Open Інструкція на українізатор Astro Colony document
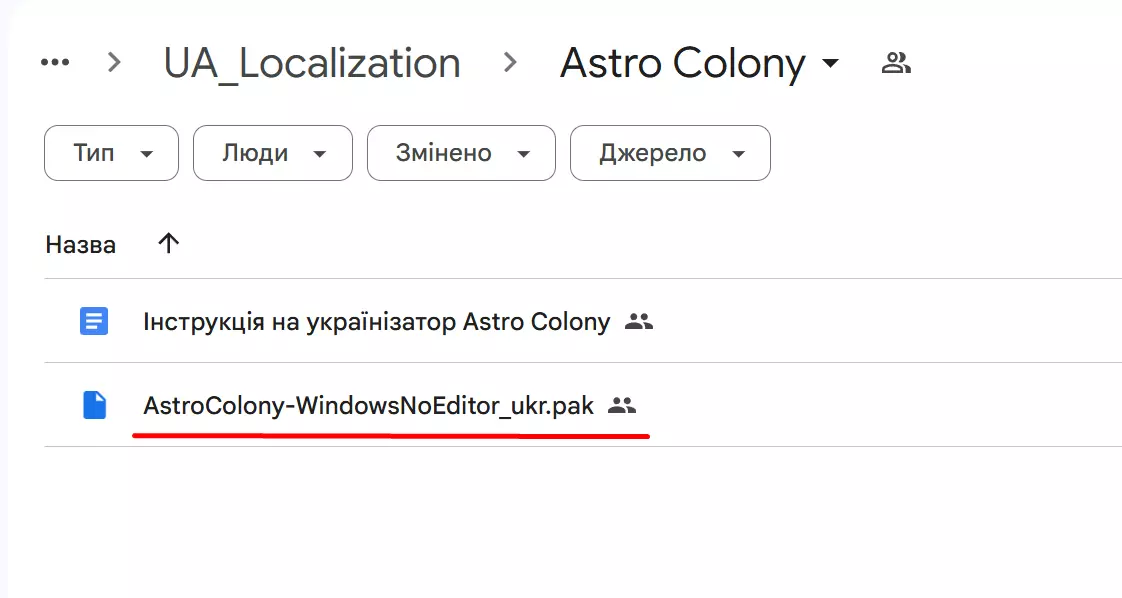This screenshot has width=1122, height=598. tap(376, 322)
